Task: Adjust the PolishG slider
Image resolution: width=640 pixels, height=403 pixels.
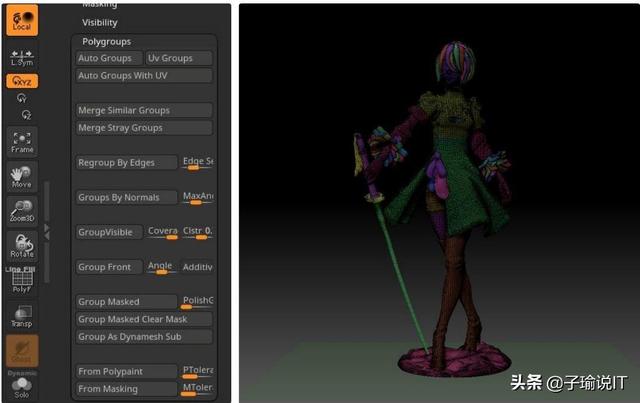Action: 198,302
